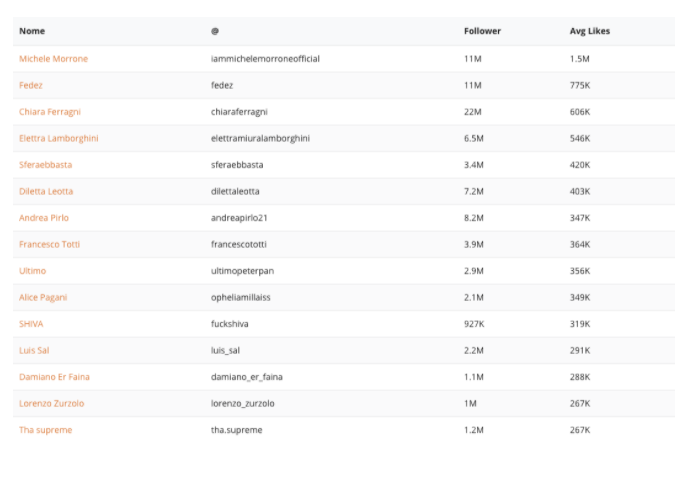Image resolution: width=682 pixels, height=481 pixels.
Task: Click the SHIVA link
Action: coord(31,324)
